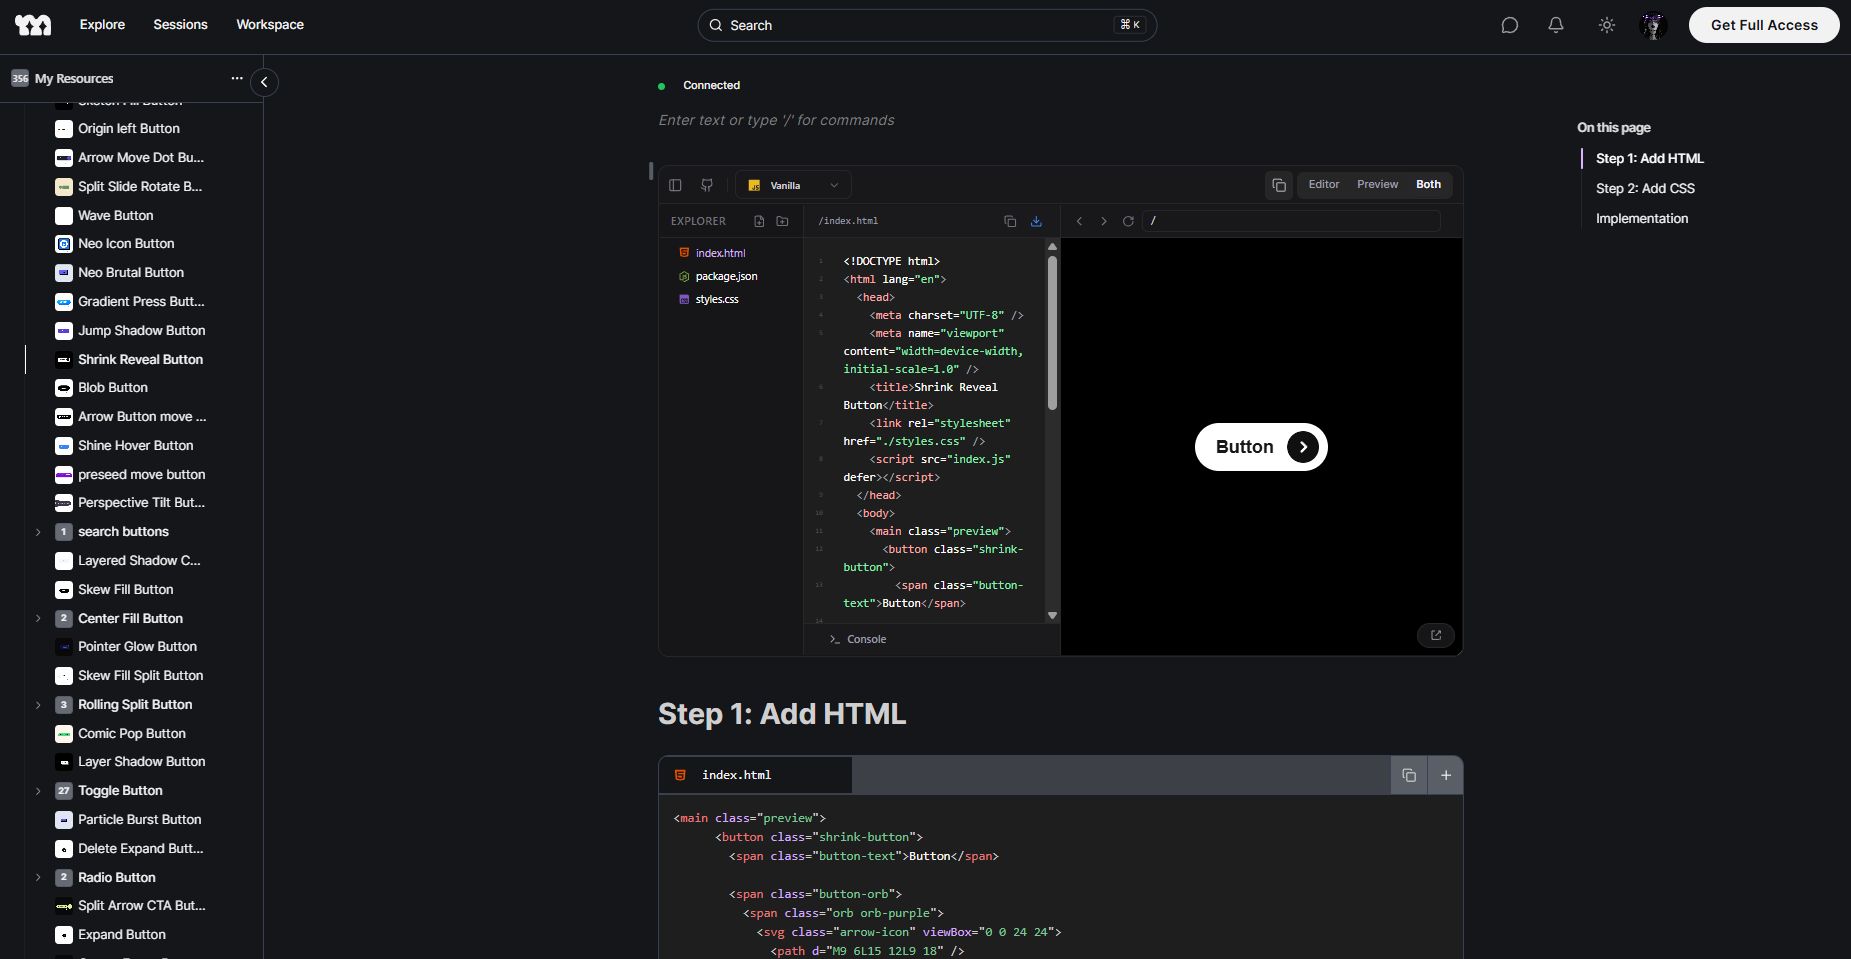Image resolution: width=1851 pixels, height=959 pixels.
Task: Open preview in new window icon
Action: tap(1436, 635)
